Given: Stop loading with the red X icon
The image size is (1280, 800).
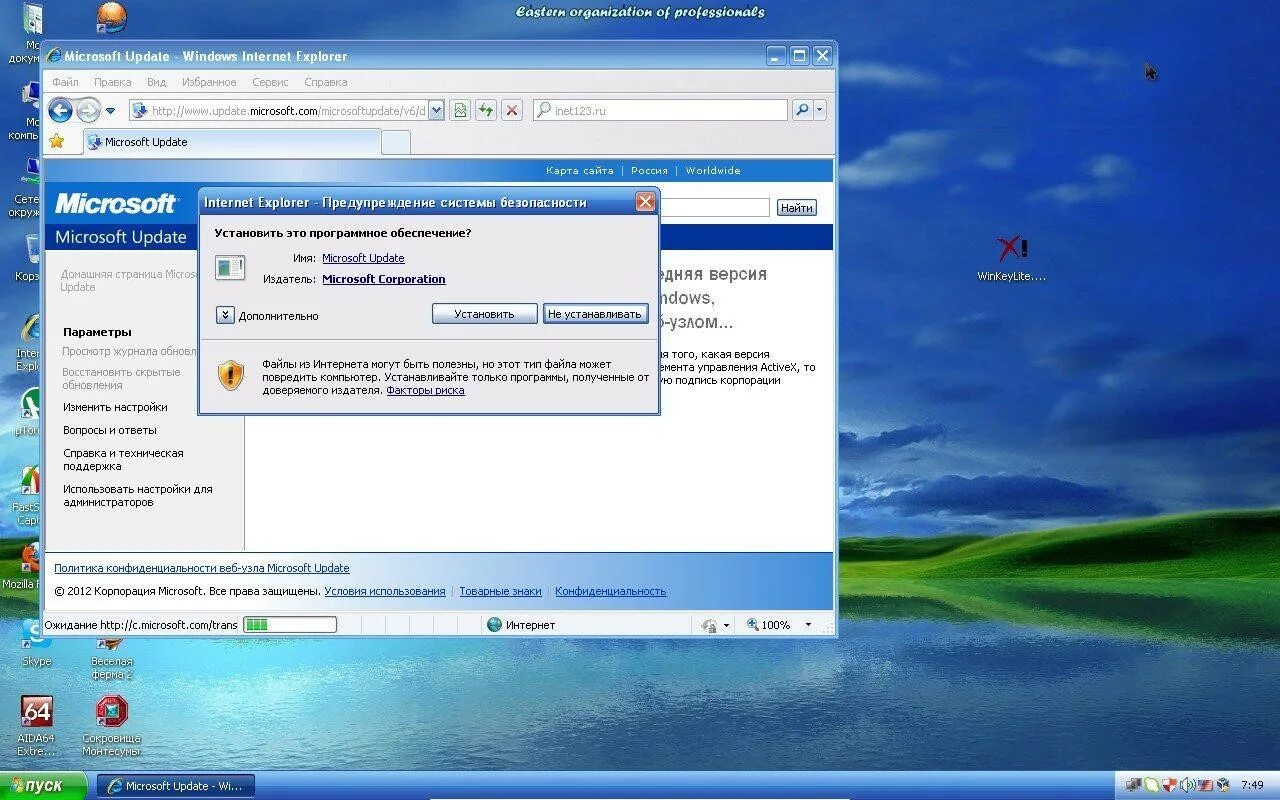Looking at the screenshot, I should (x=511, y=111).
